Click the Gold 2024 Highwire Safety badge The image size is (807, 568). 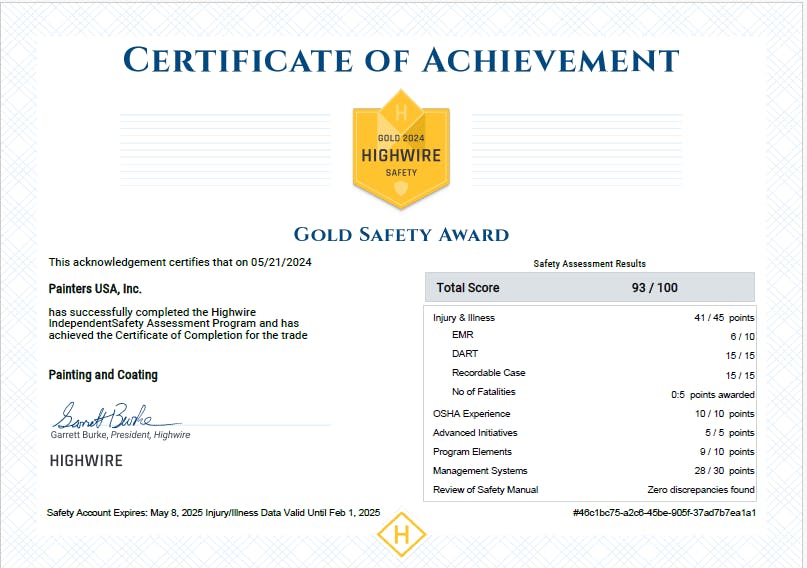pos(401,149)
